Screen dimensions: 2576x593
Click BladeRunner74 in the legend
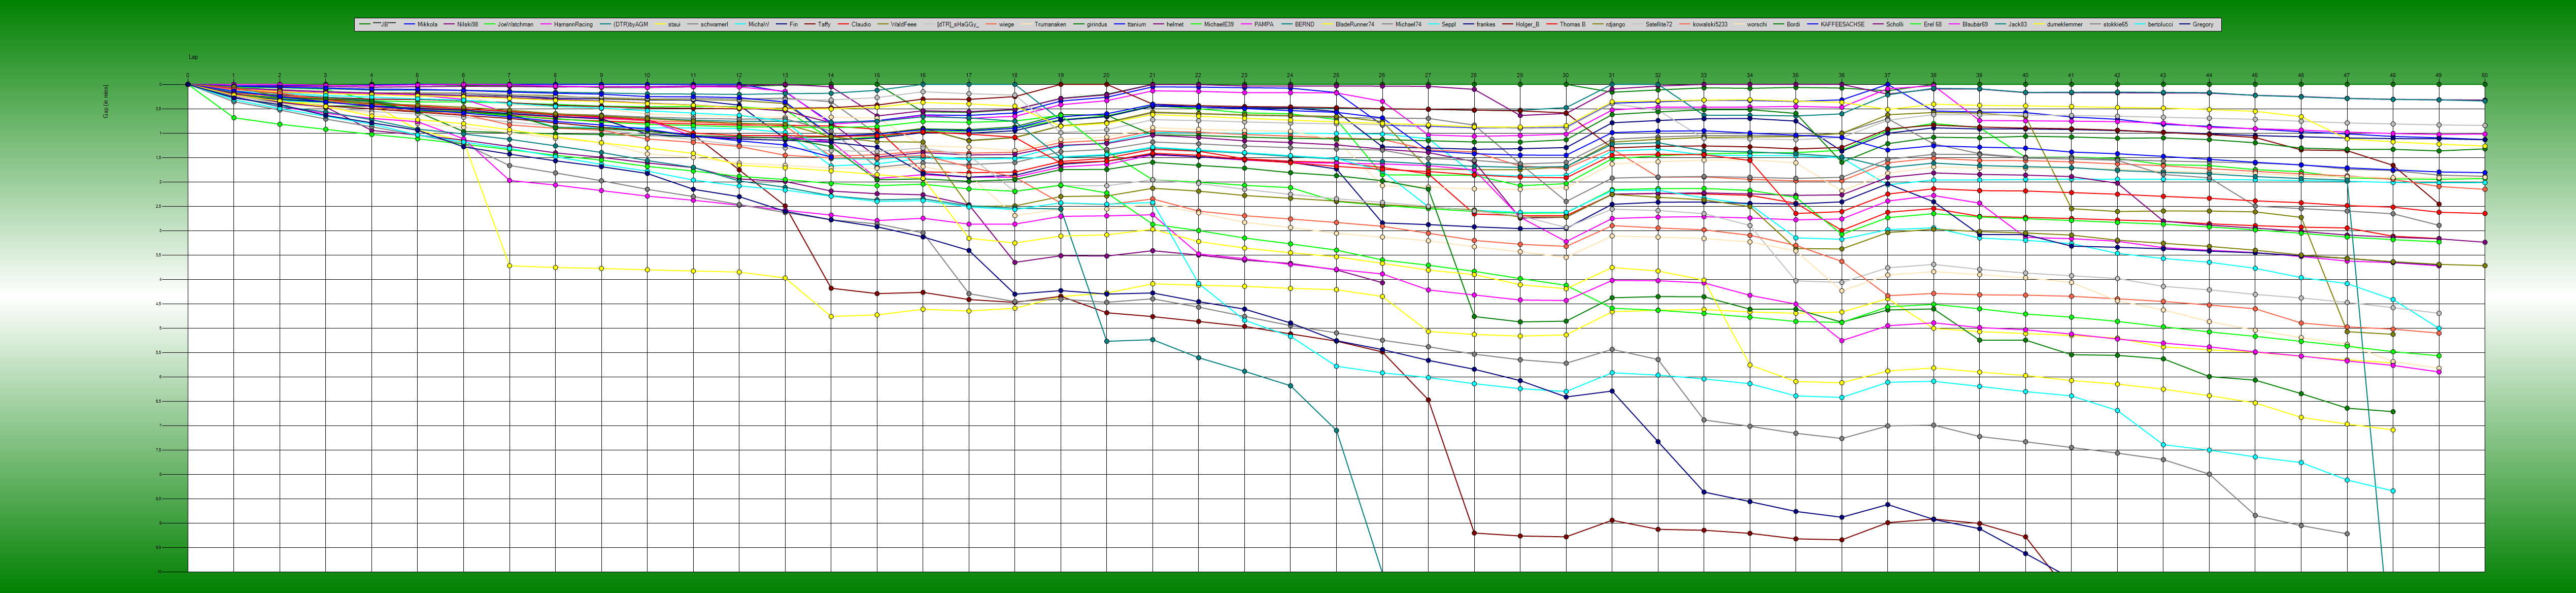1355,24
